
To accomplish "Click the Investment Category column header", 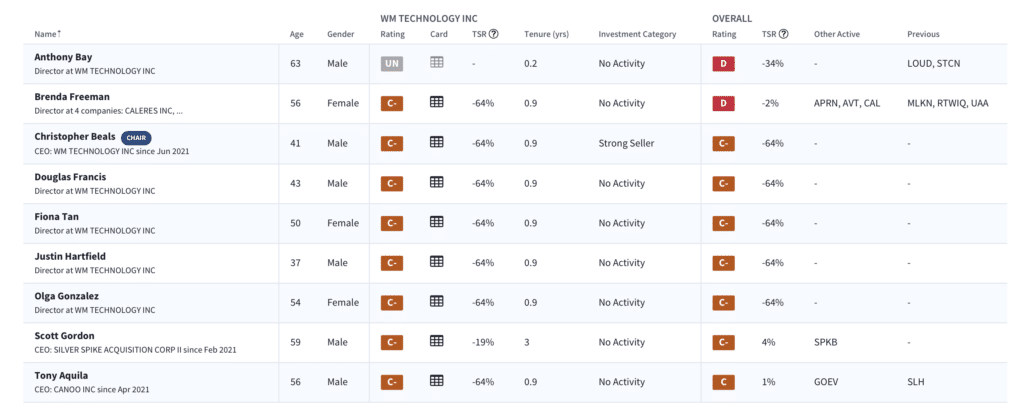I will (x=637, y=34).
